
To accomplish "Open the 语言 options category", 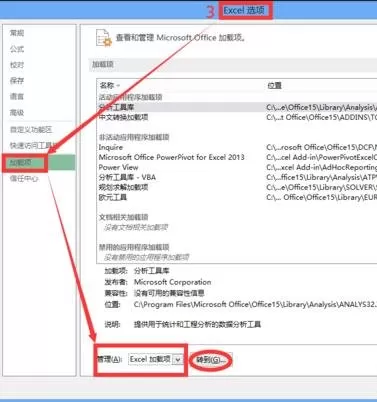I will click(x=17, y=96).
